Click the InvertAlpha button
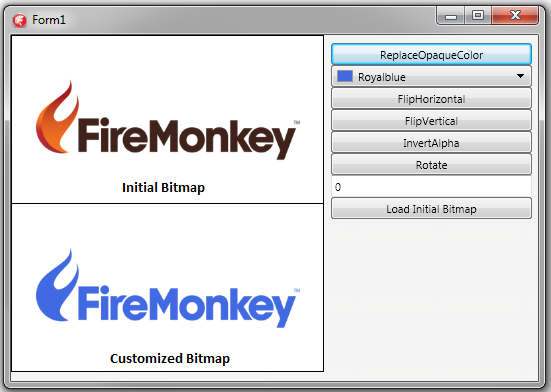The height and width of the screenshot is (392, 551). pyautogui.click(x=431, y=143)
